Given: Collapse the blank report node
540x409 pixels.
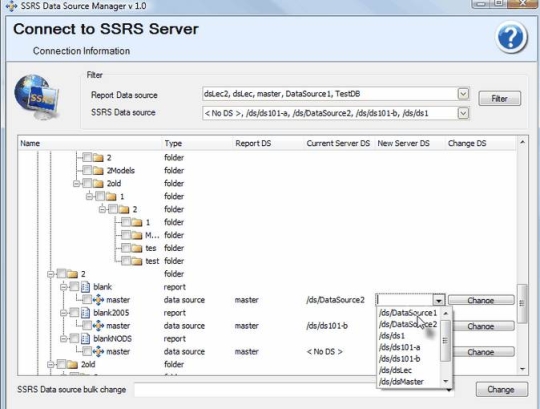Looking at the screenshot, I should [x=63, y=287].
